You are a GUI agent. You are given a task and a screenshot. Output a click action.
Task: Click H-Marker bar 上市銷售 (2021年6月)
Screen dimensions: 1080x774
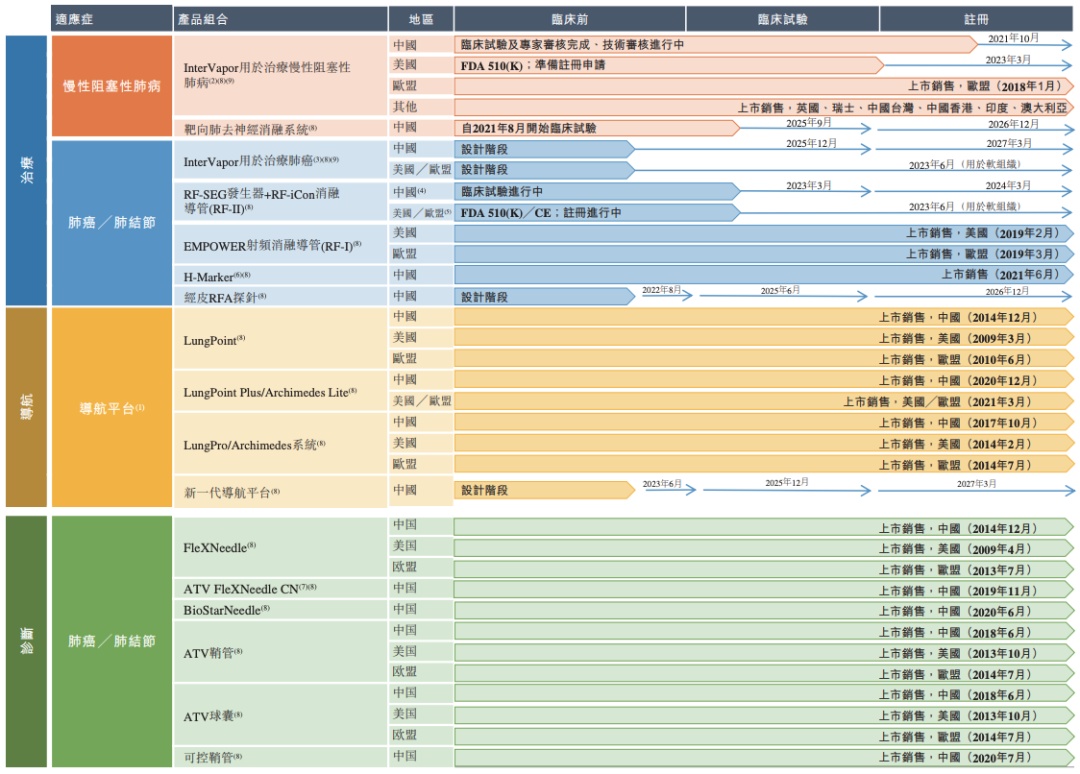click(764, 275)
